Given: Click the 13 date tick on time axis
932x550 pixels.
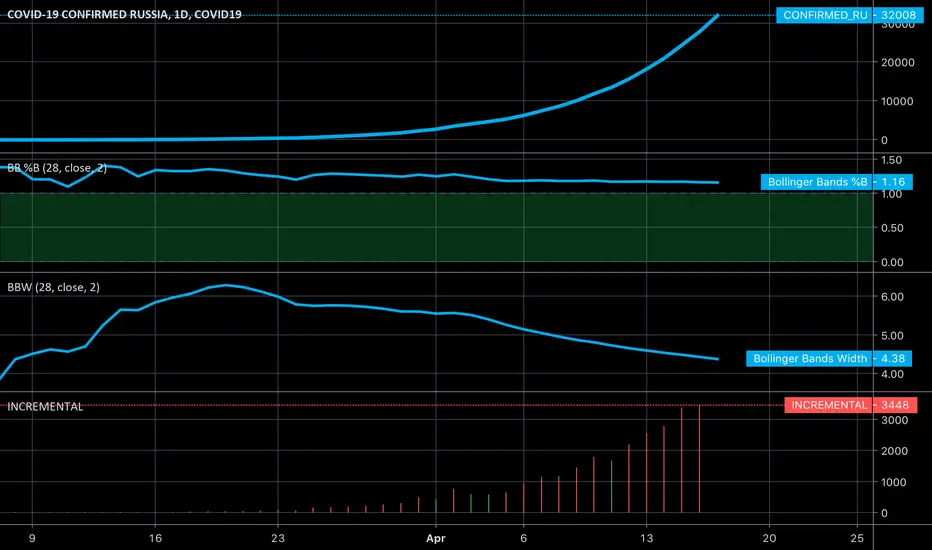Looking at the screenshot, I should point(646,538).
